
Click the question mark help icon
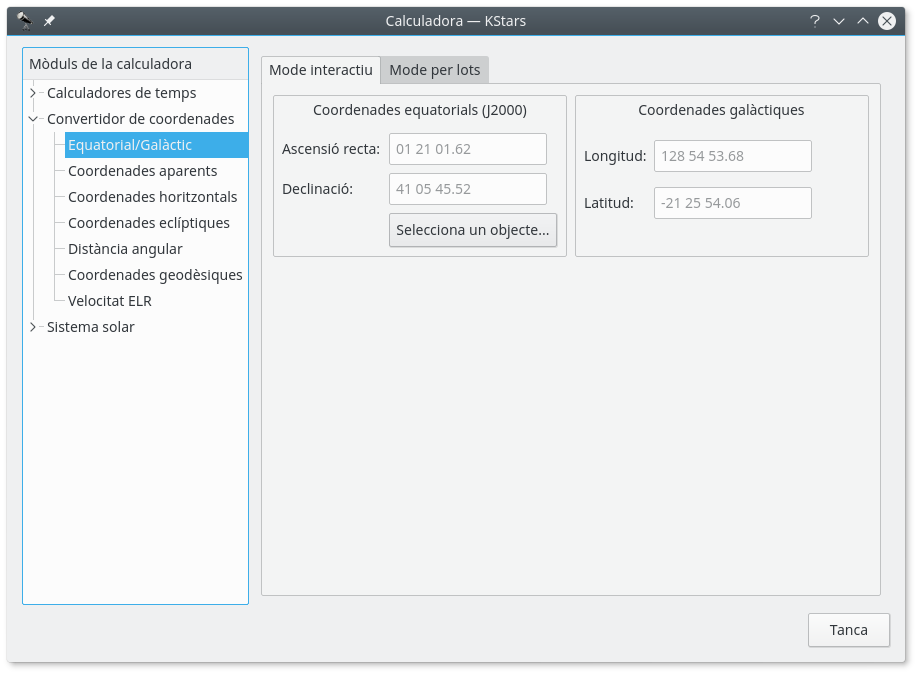point(815,21)
